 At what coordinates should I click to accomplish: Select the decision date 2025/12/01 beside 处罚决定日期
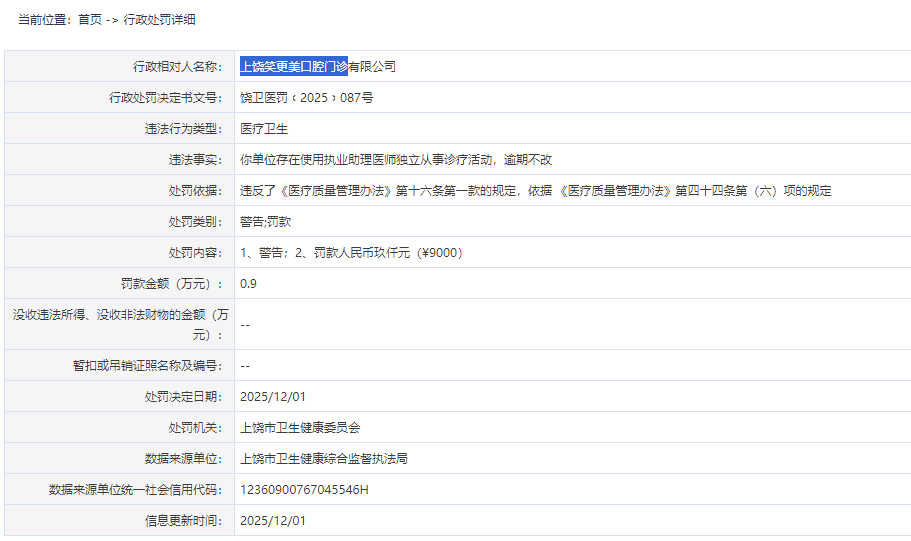coord(272,397)
